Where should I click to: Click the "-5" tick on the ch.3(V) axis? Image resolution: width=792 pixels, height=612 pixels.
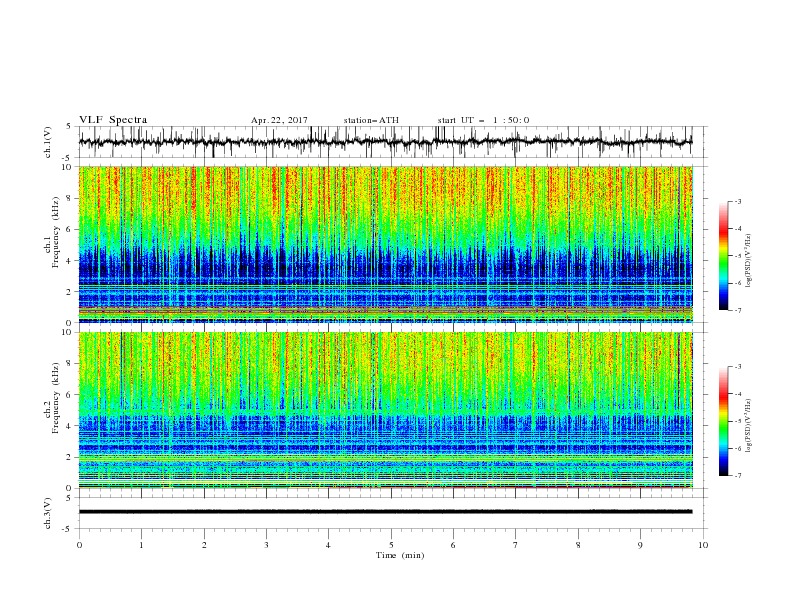tap(68, 529)
